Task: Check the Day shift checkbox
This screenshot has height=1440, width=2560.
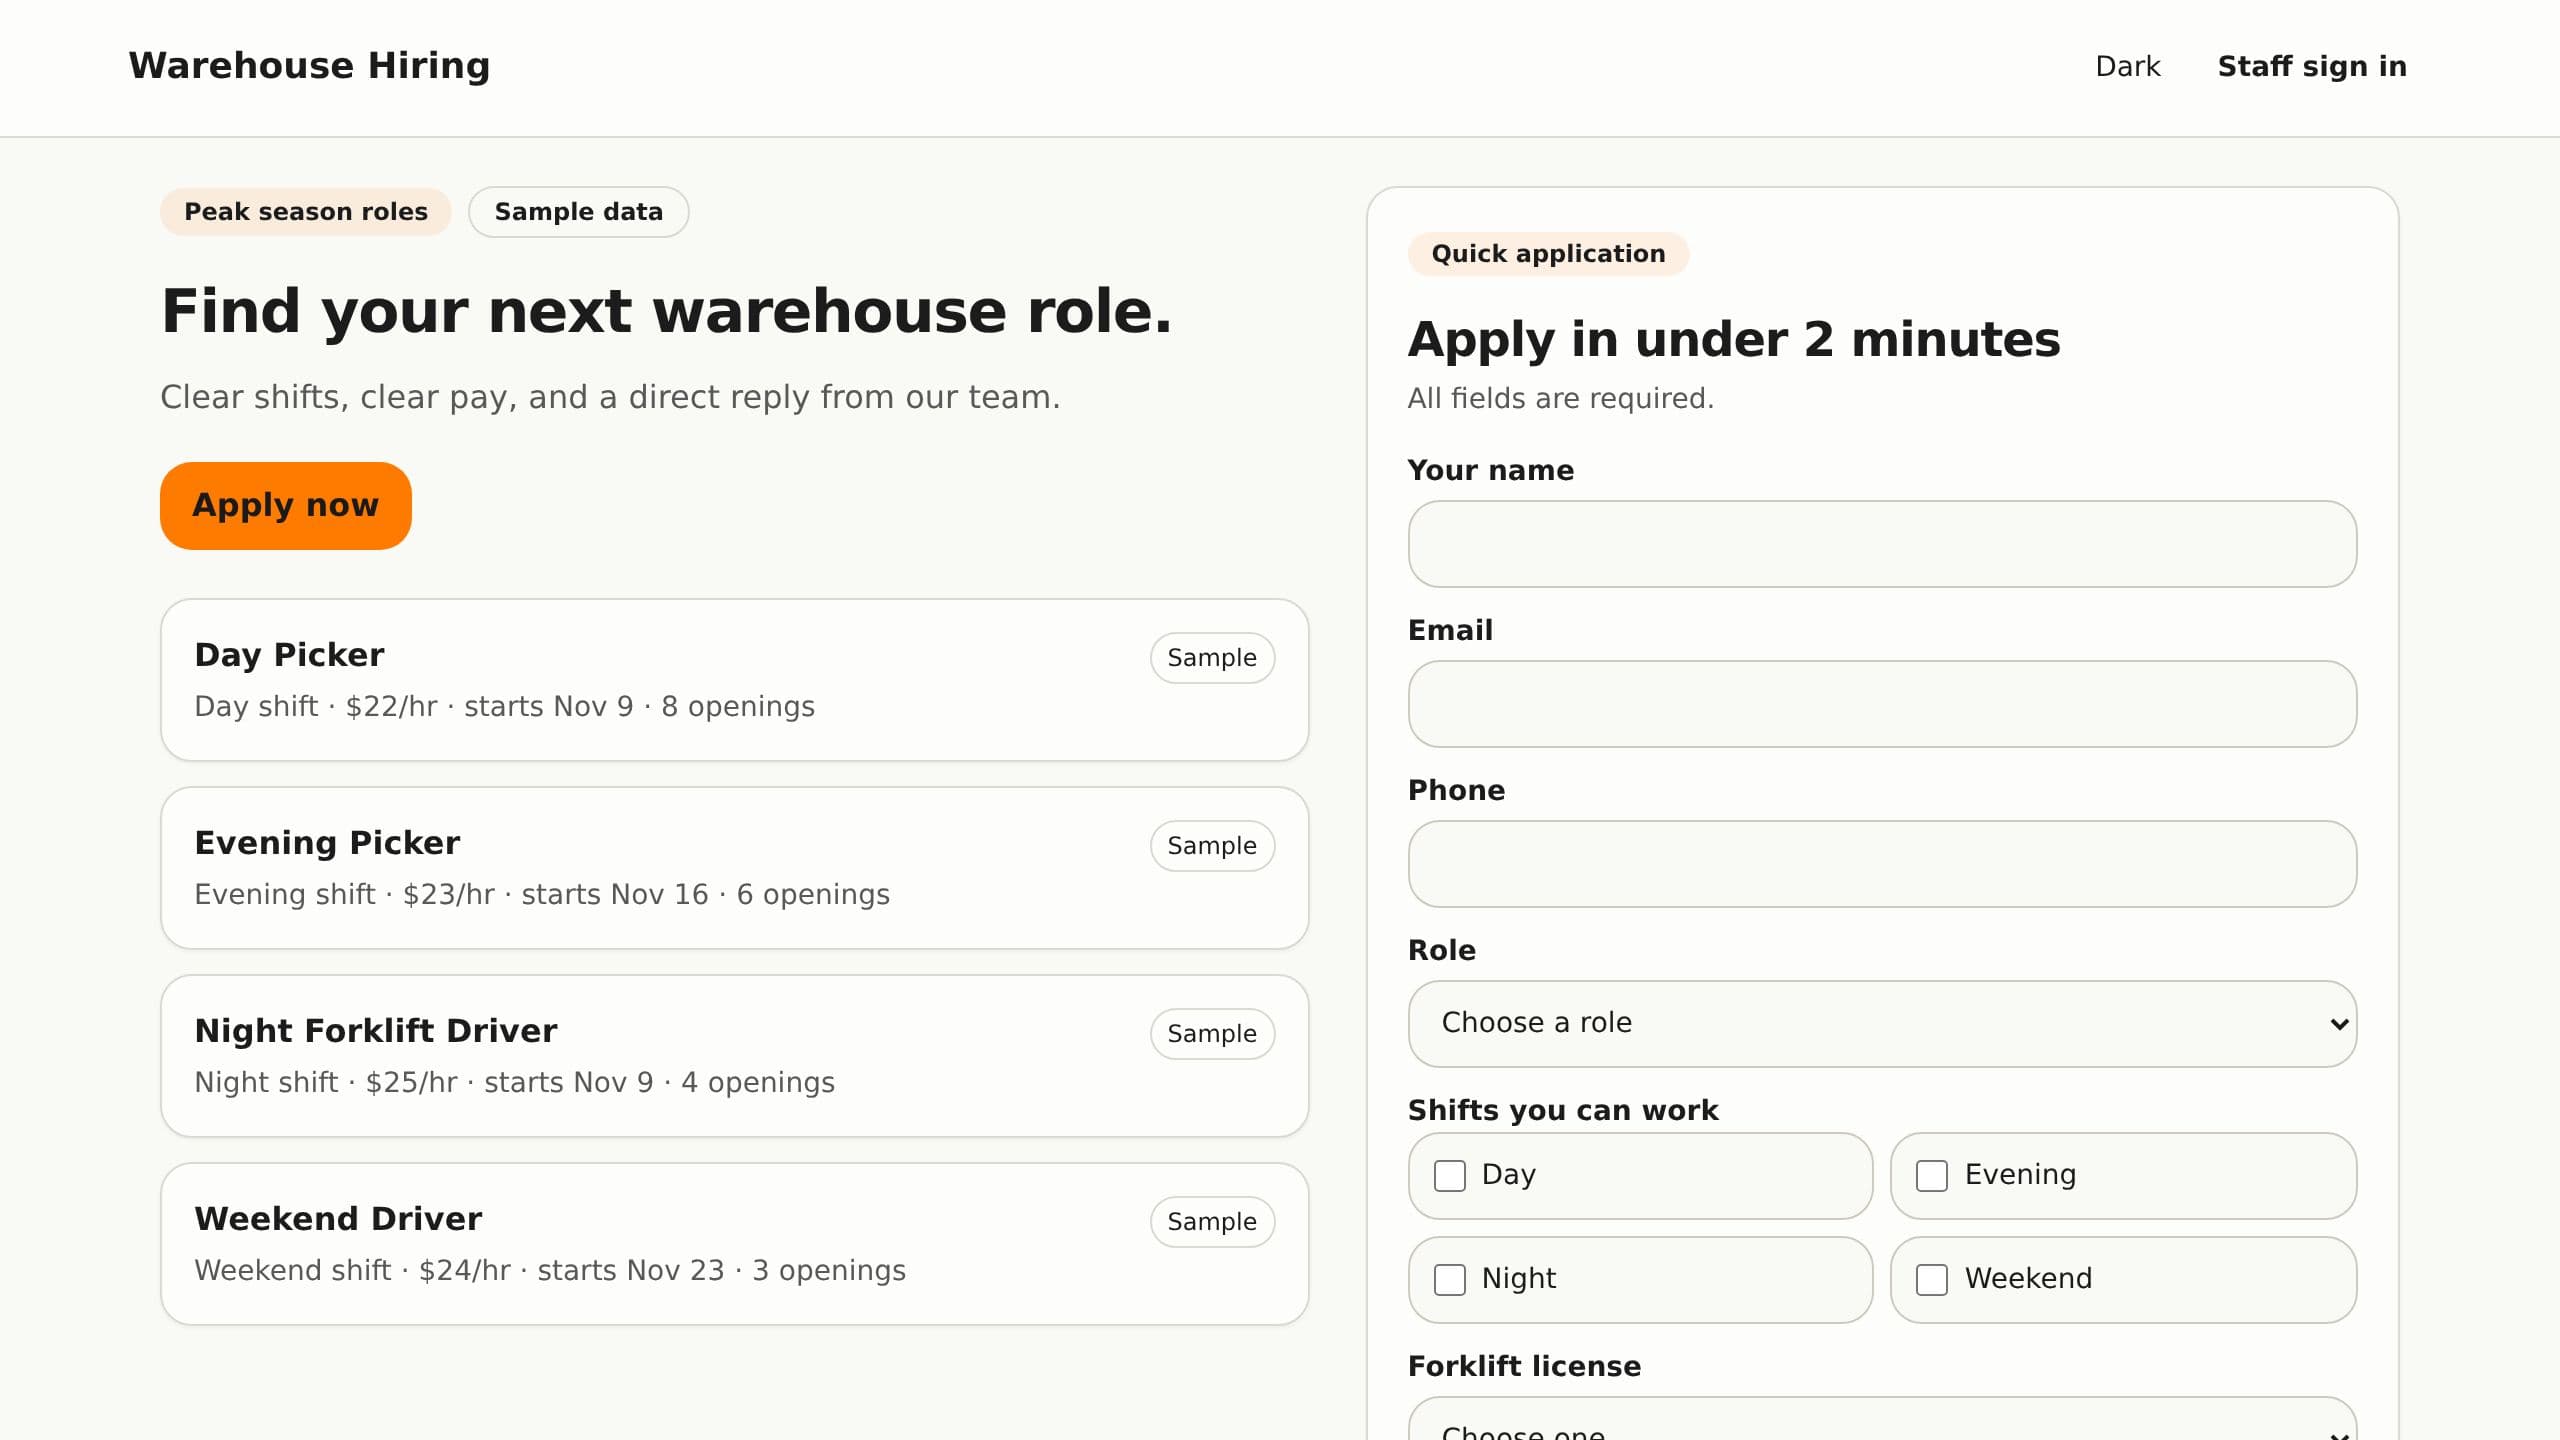Action: (1449, 1175)
